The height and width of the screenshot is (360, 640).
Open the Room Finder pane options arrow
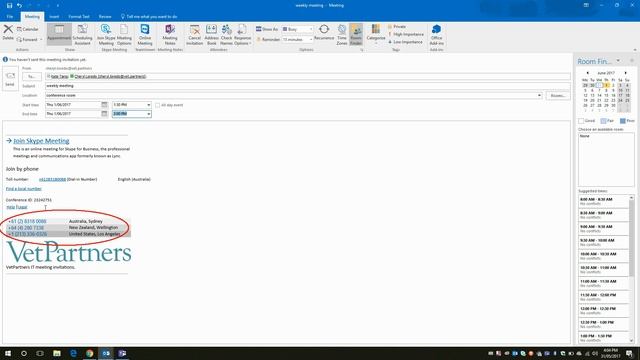(618, 61)
